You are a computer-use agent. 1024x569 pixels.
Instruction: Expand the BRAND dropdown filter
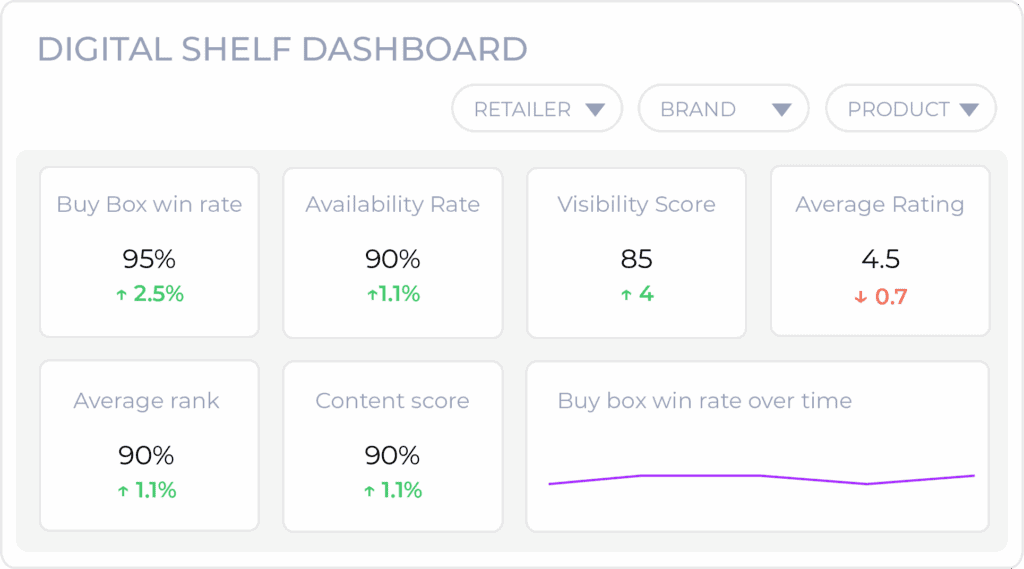click(724, 108)
